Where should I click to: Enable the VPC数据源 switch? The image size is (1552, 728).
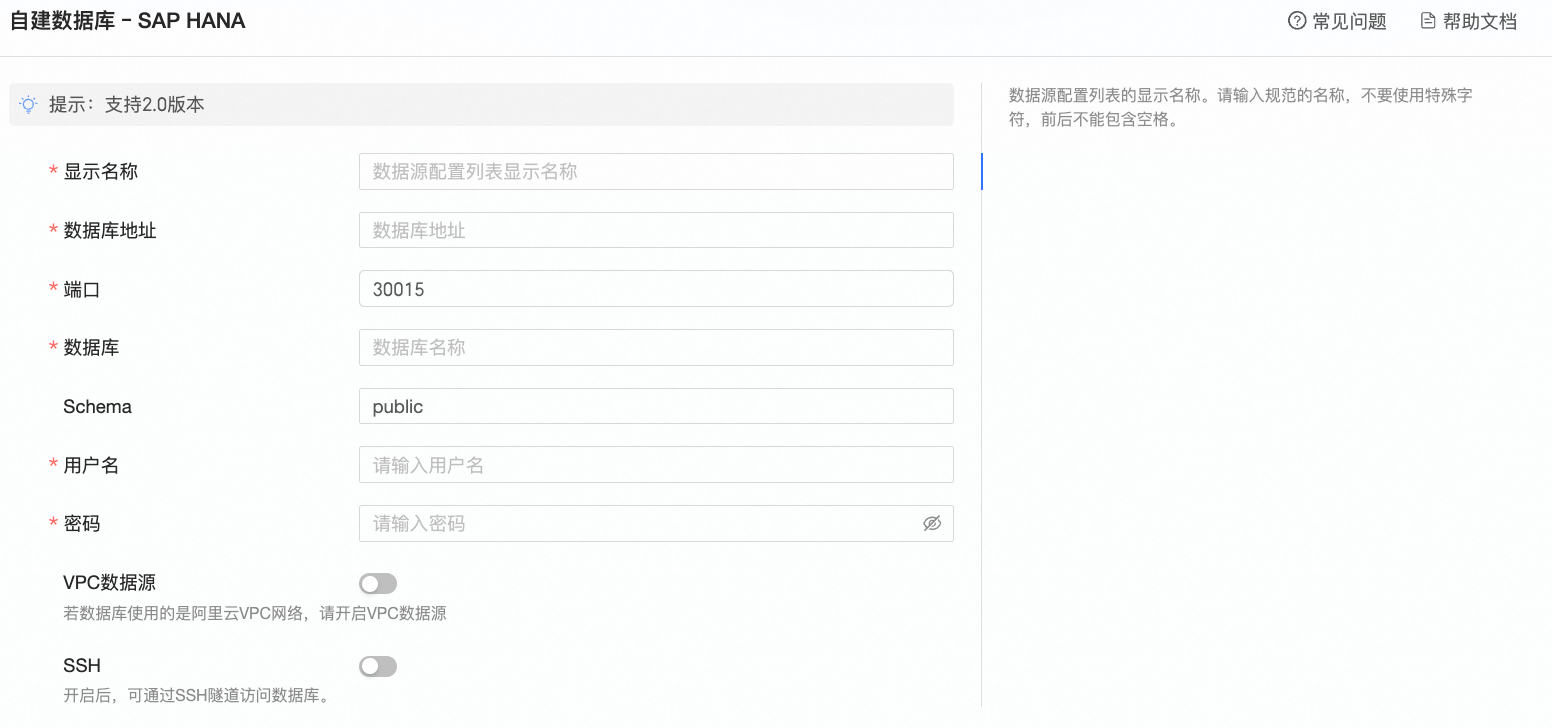(378, 583)
